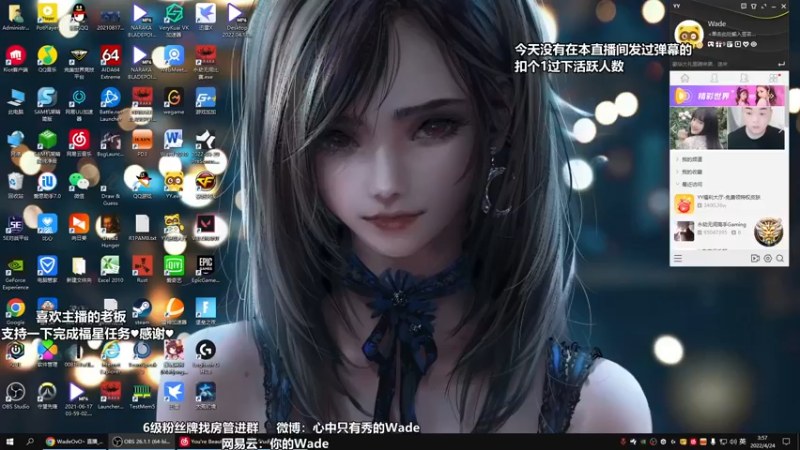Open the Riot client desktop shortcut
Screen dimensions: 800x450
click(x=15, y=59)
